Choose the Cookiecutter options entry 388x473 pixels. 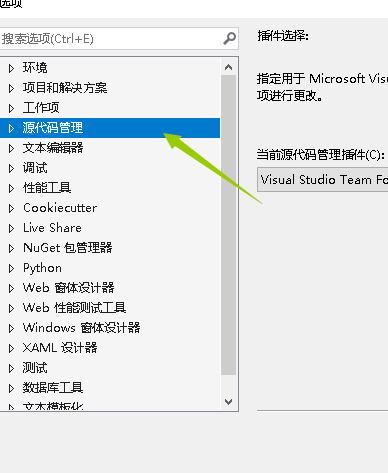pyautogui.click(x=60, y=208)
